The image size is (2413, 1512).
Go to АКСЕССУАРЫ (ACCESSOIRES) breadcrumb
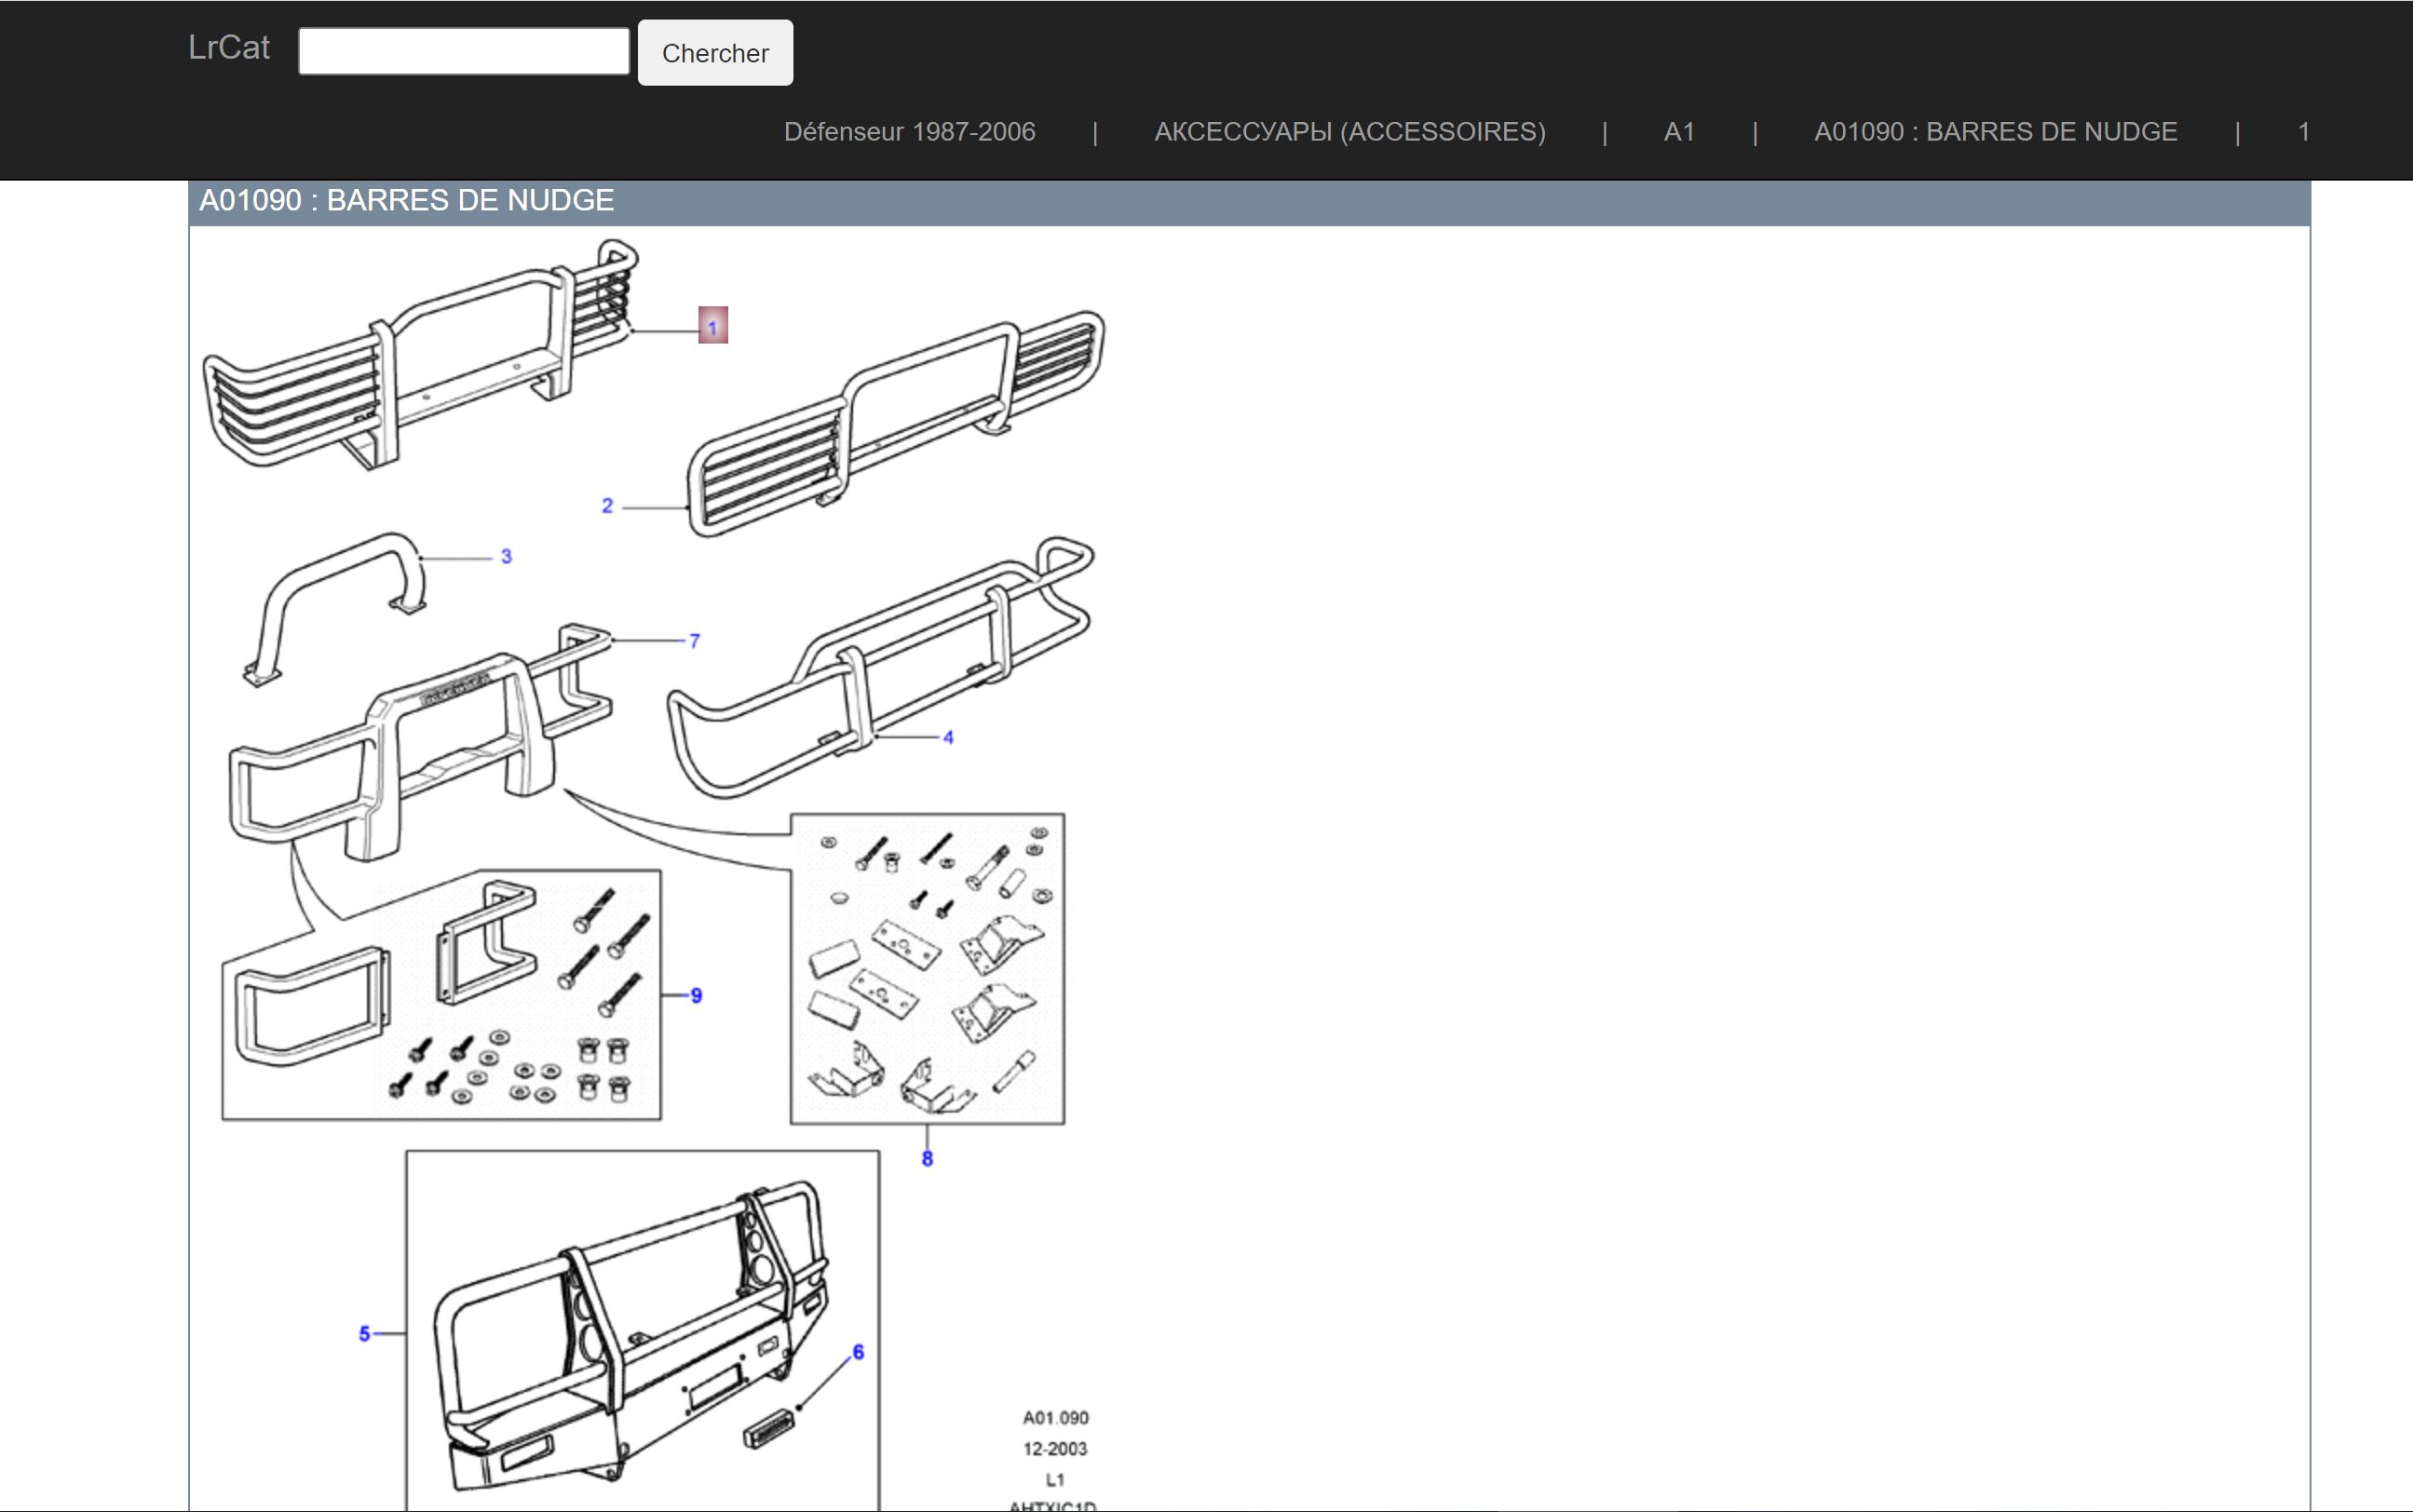point(1349,132)
